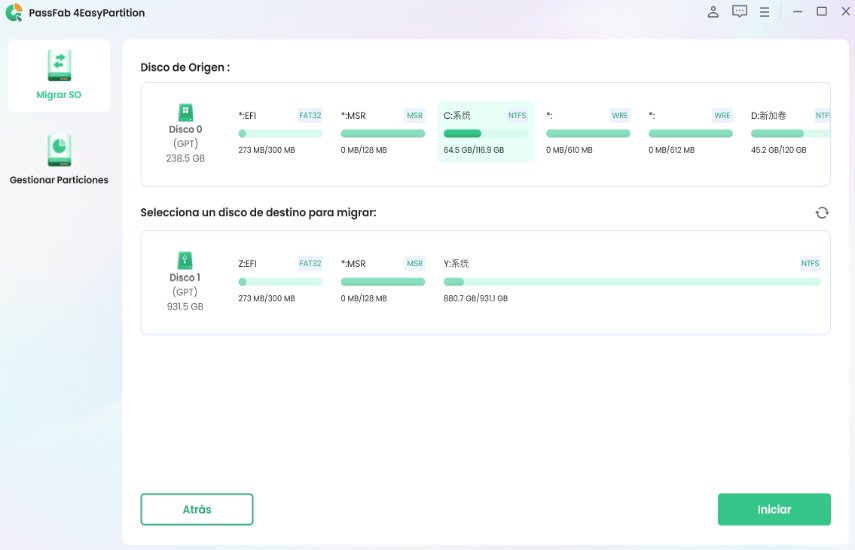
Task: Go back with the Atrás button
Action: click(197, 509)
